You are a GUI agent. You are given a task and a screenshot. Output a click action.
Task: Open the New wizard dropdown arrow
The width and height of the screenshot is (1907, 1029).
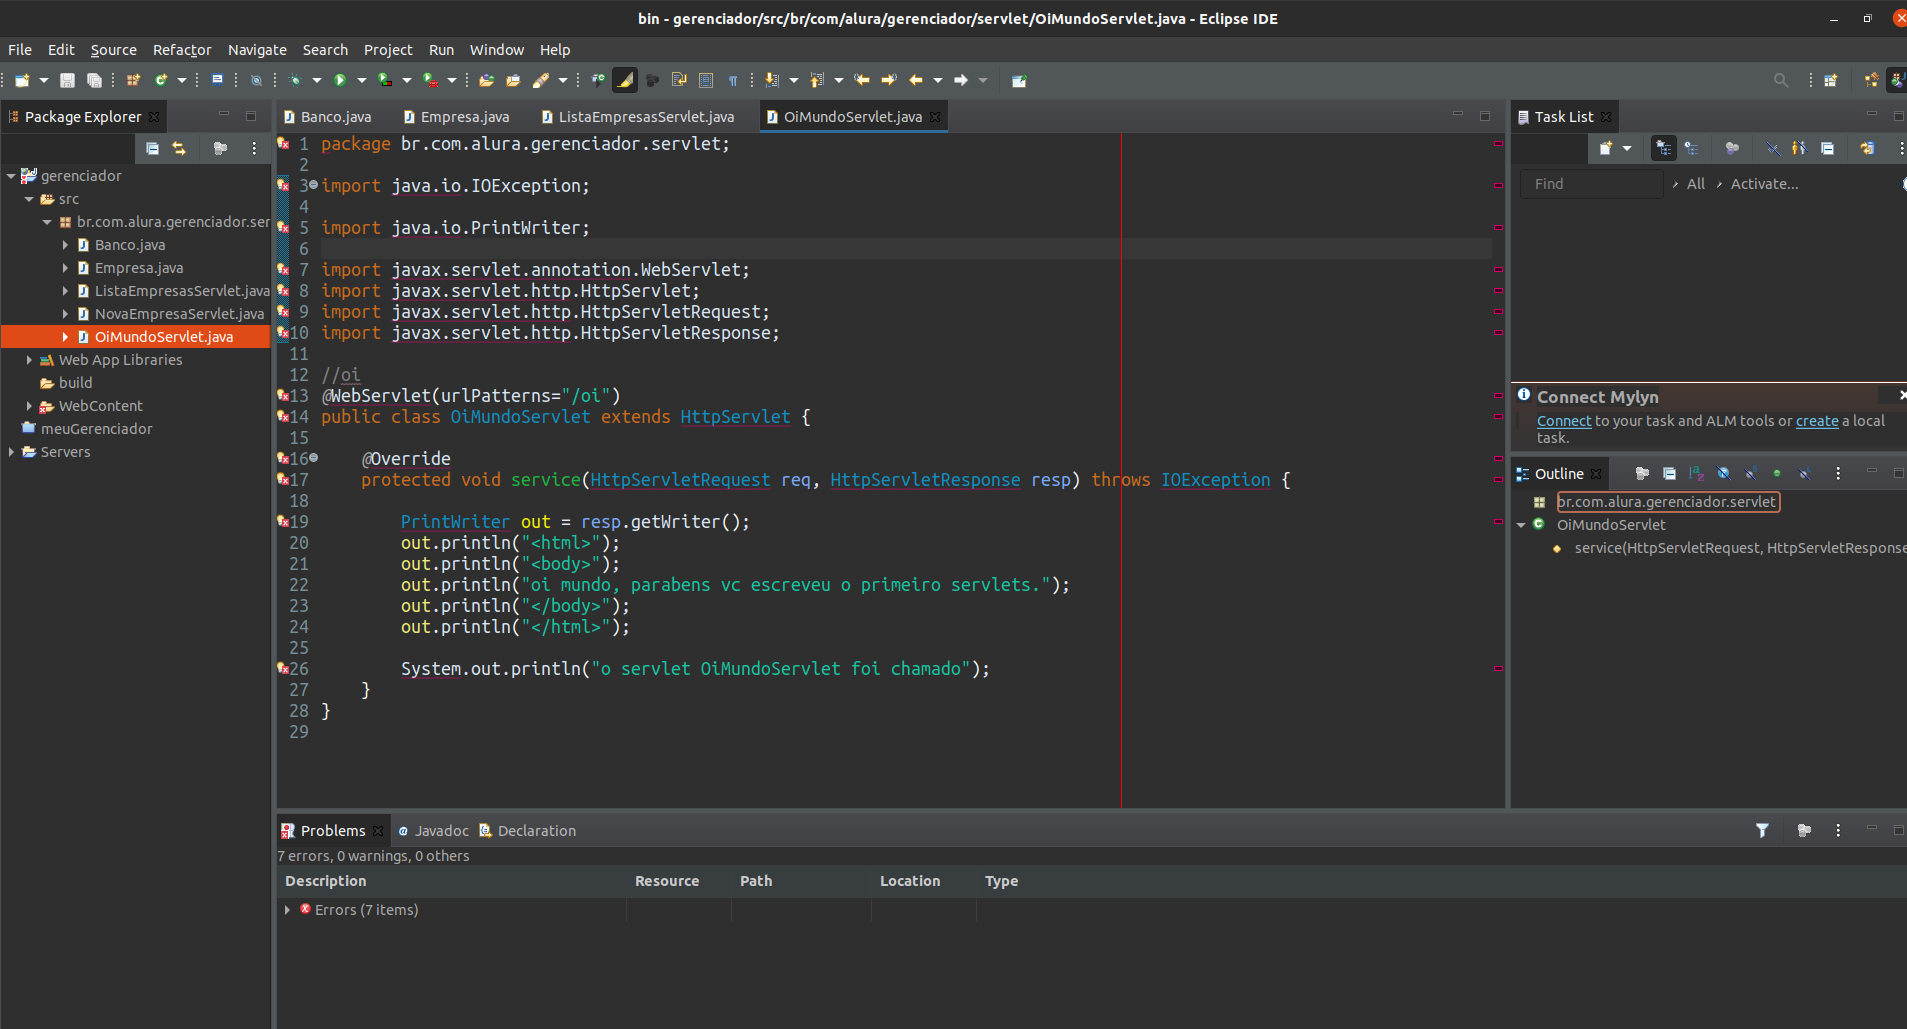(44, 80)
